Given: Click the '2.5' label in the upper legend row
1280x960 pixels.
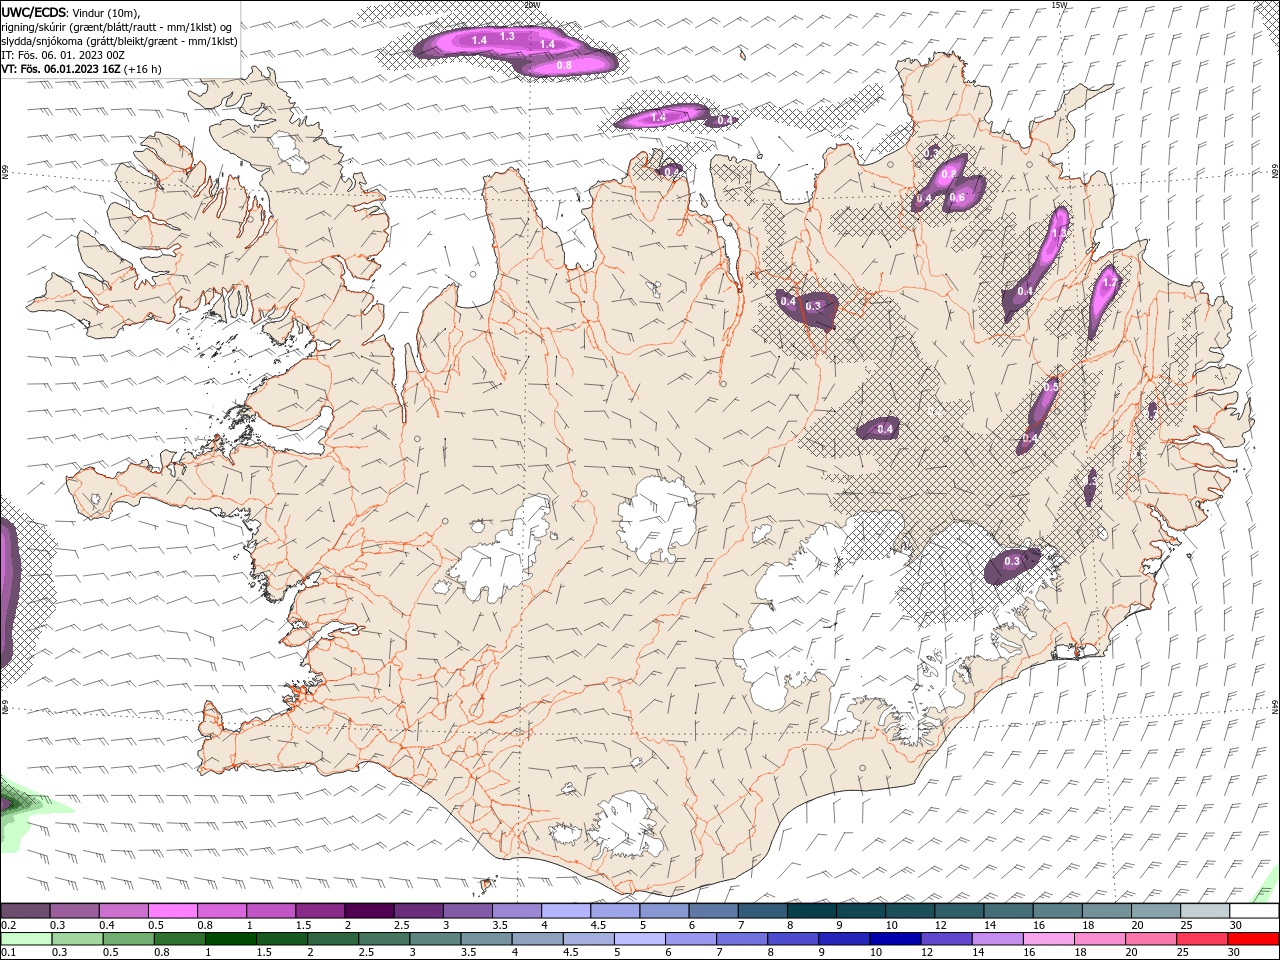Looking at the screenshot, I should coord(401,925).
